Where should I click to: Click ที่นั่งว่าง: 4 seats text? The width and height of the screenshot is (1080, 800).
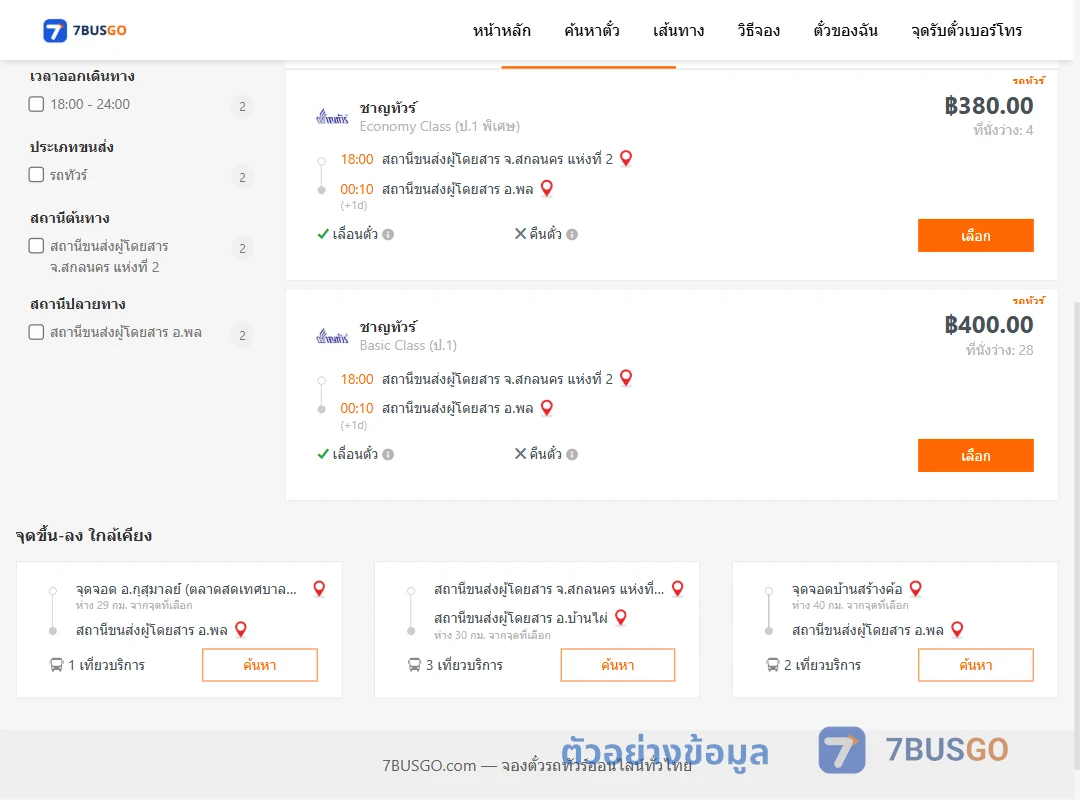[x=1003, y=130]
